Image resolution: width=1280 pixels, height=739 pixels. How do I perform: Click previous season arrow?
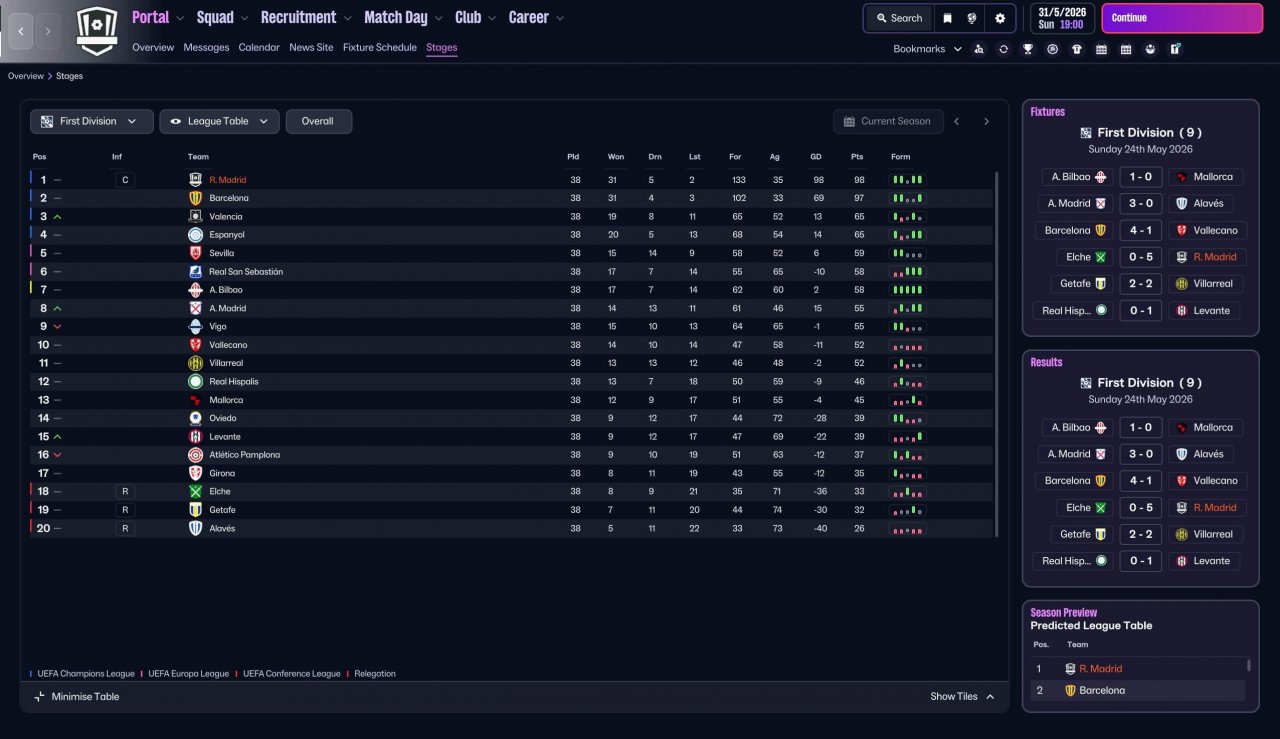pyautogui.click(x=956, y=121)
